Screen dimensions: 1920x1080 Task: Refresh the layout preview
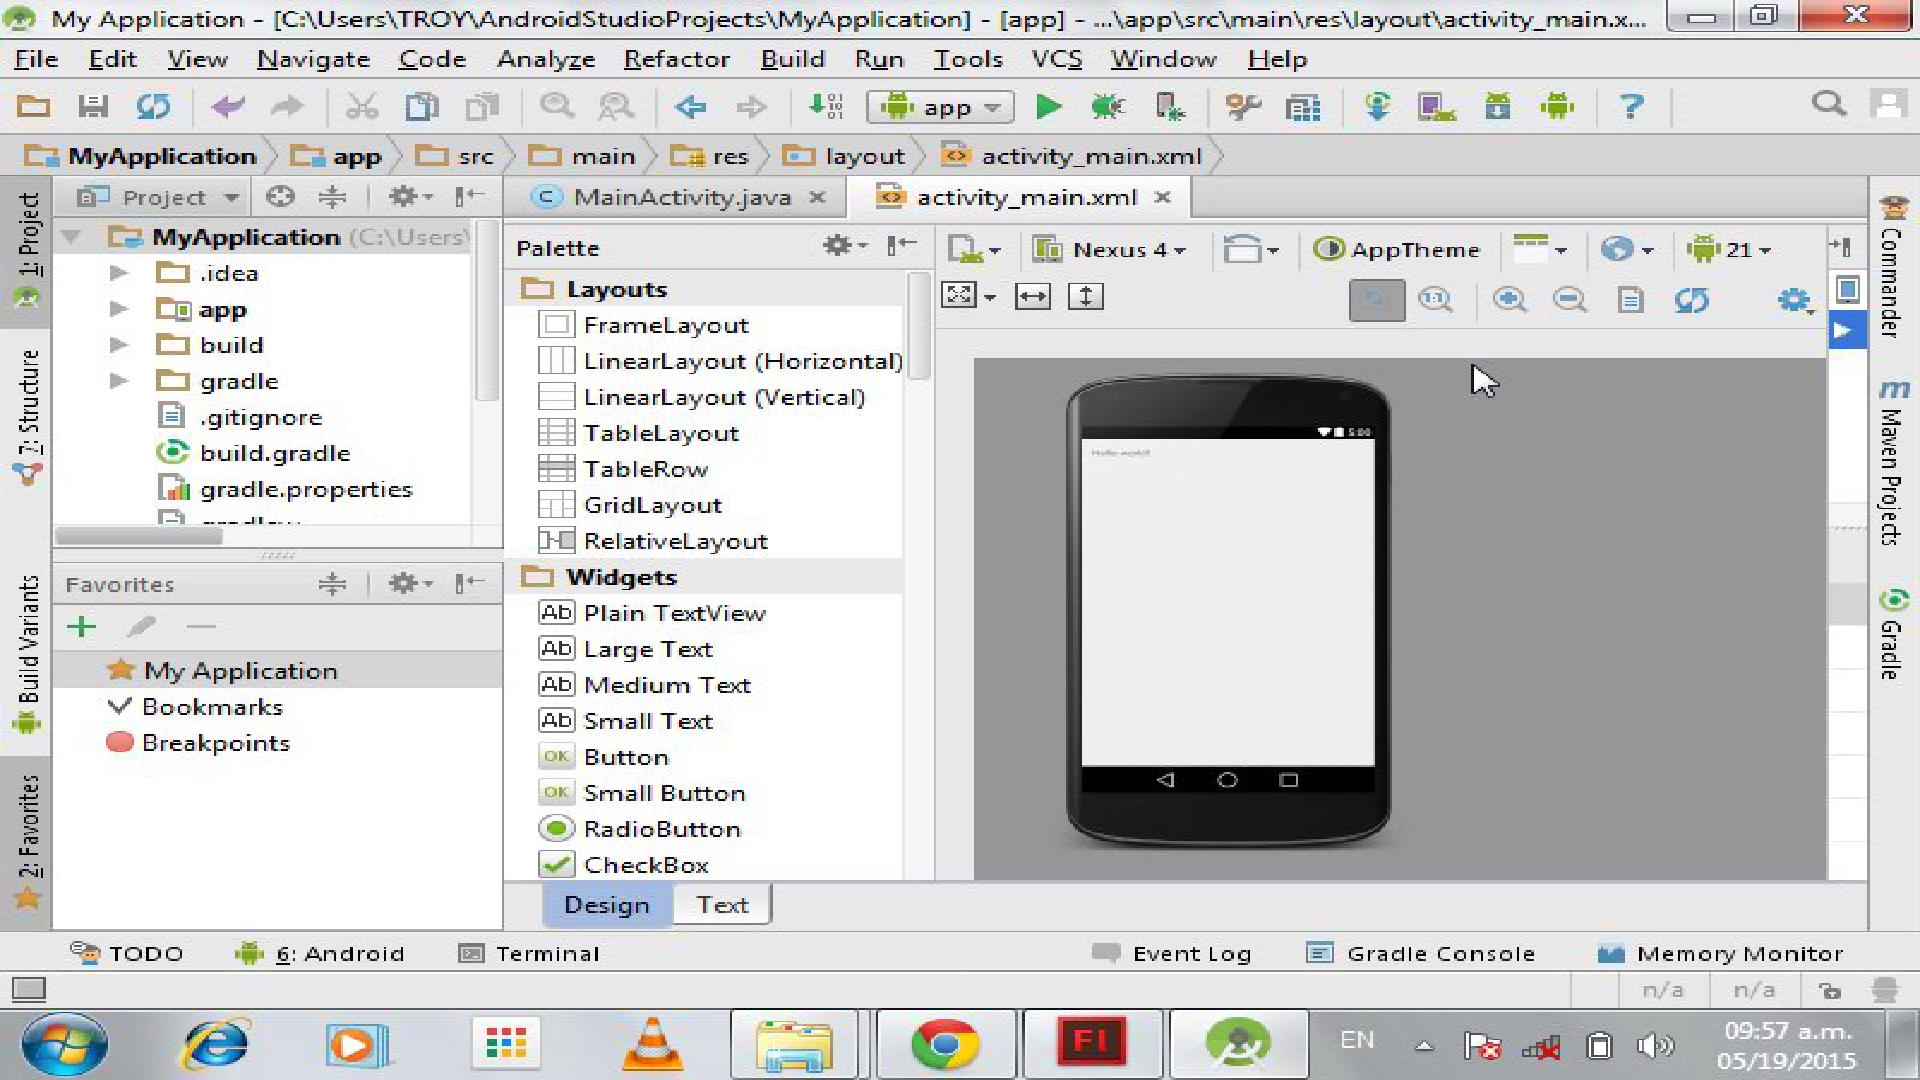(1692, 299)
